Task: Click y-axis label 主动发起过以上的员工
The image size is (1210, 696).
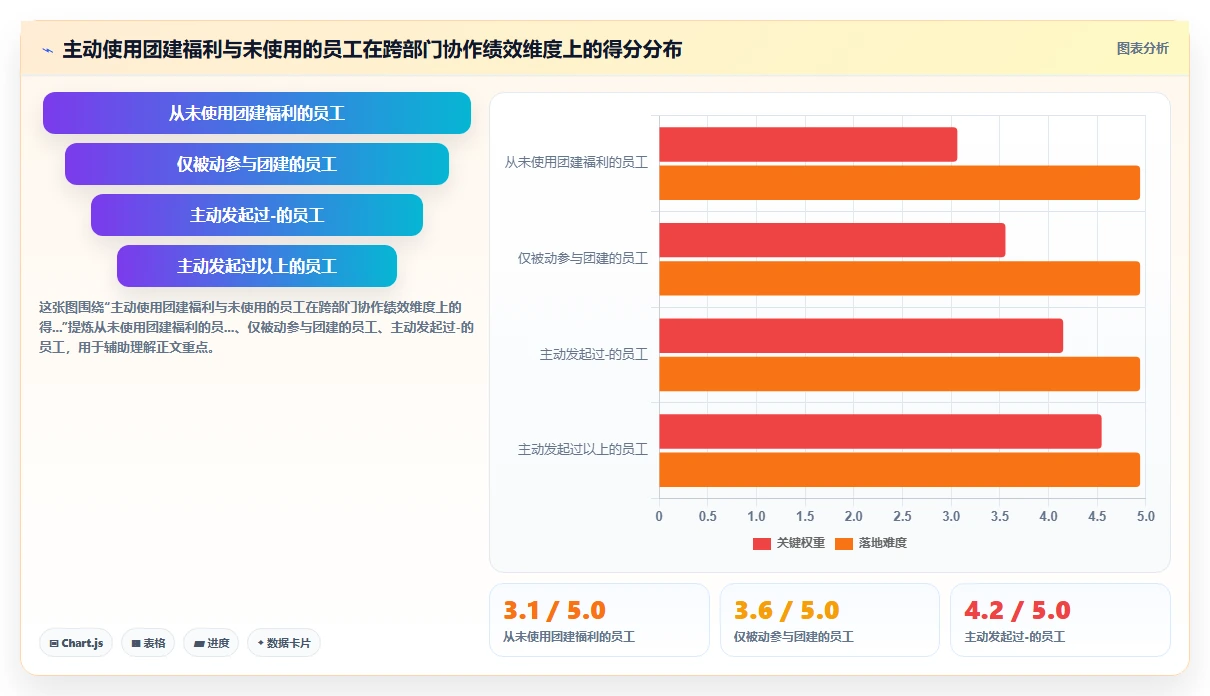Action: (x=583, y=450)
